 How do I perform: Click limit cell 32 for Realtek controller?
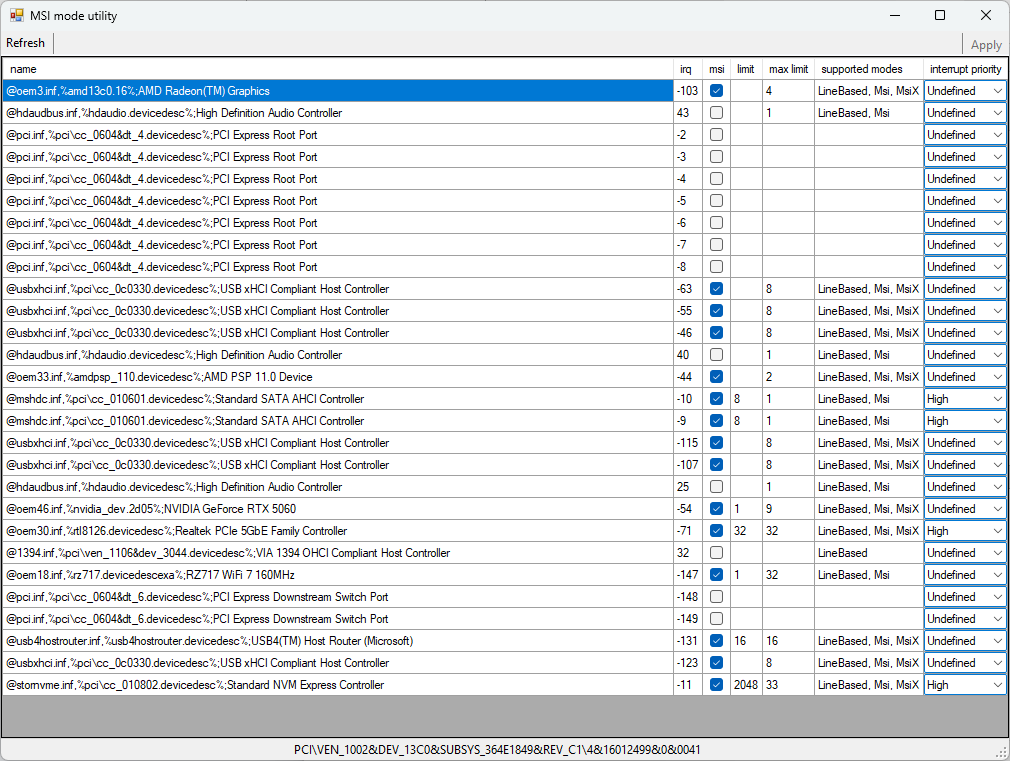(746, 531)
